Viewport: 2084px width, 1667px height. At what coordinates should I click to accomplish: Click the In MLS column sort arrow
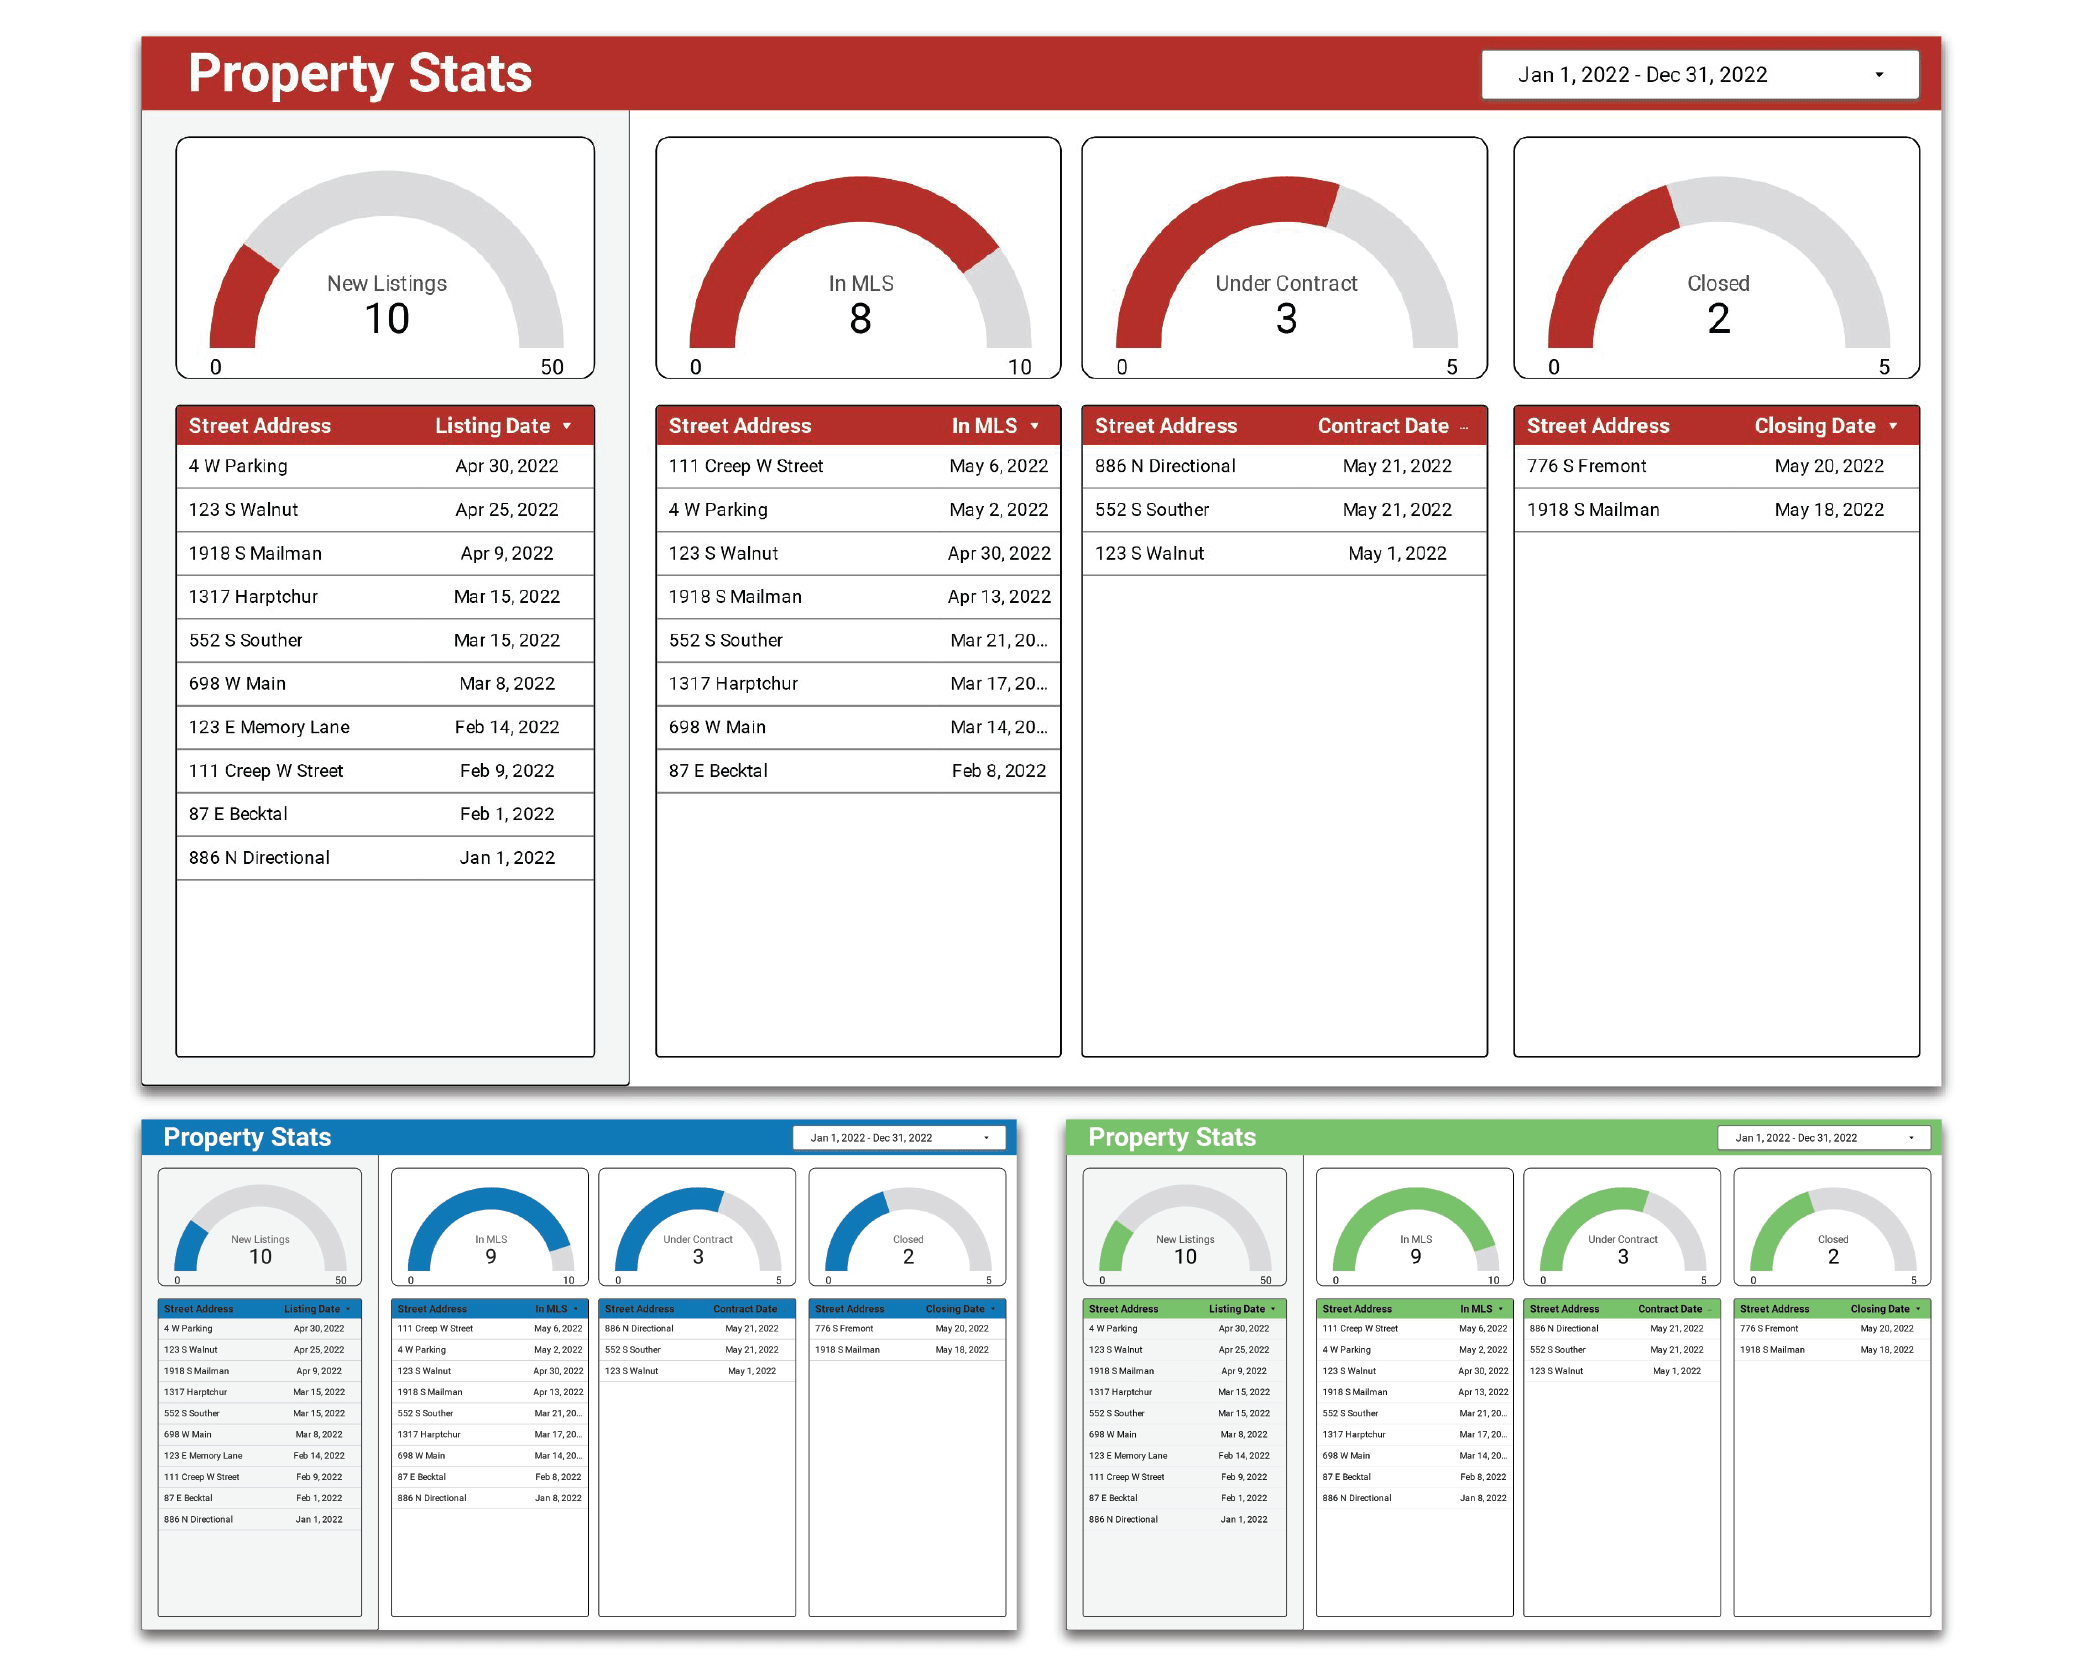[1036, 425]
